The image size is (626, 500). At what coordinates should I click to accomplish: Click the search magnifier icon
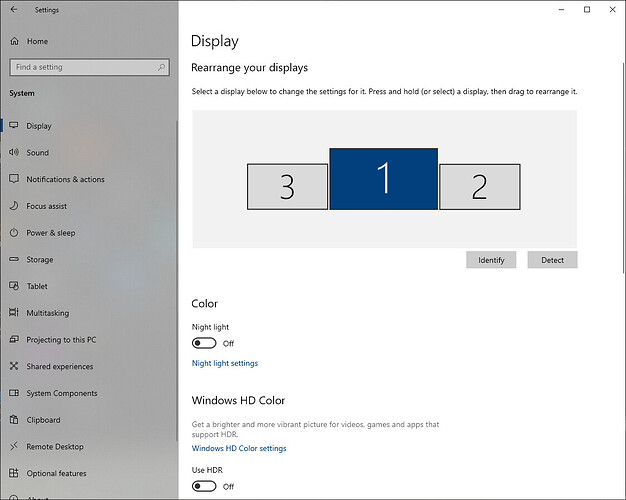click(161, 67)
